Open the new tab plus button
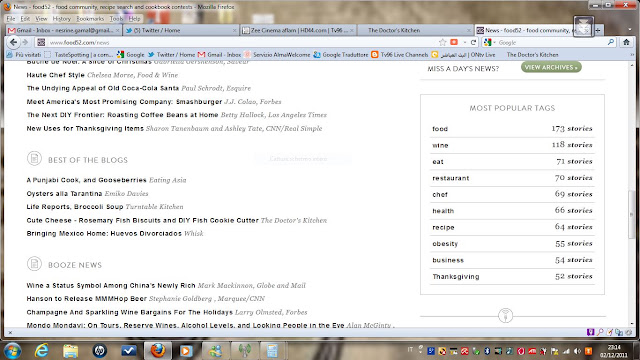The image size is (640, 360). [598, 30]
